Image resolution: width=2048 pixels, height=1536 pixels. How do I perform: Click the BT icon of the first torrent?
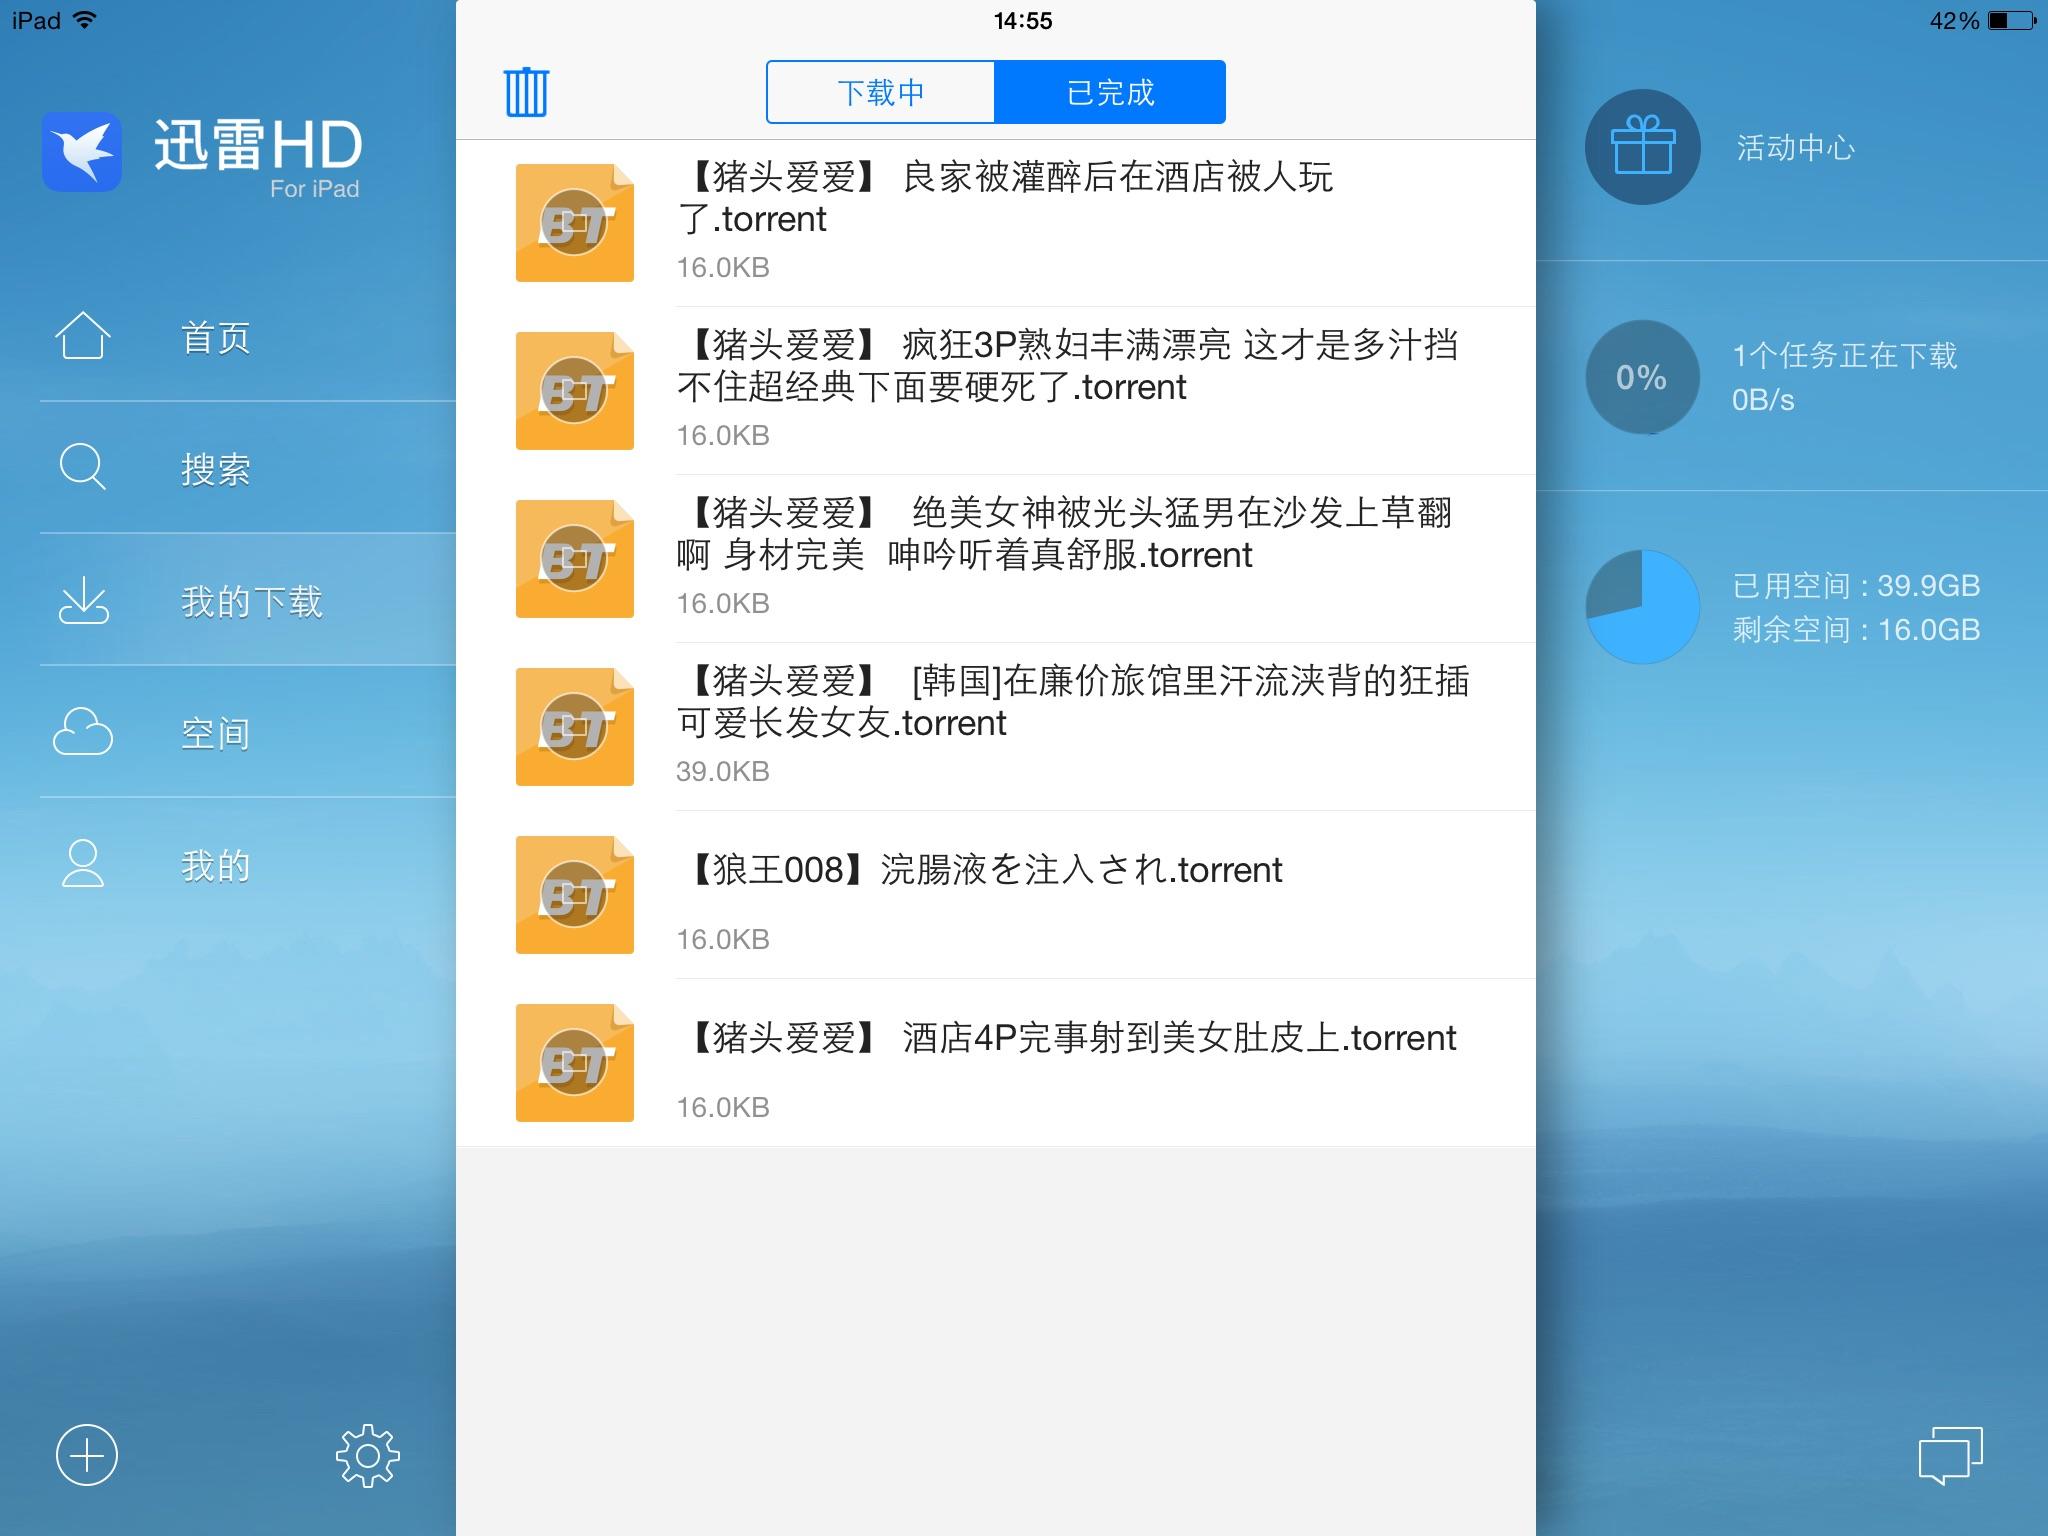point(574,223)
